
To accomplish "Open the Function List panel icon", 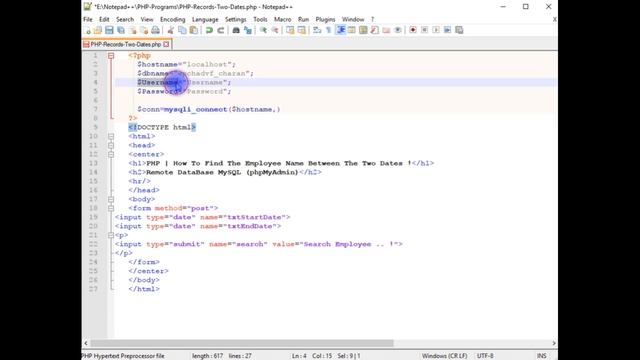I will pos(374,30).
